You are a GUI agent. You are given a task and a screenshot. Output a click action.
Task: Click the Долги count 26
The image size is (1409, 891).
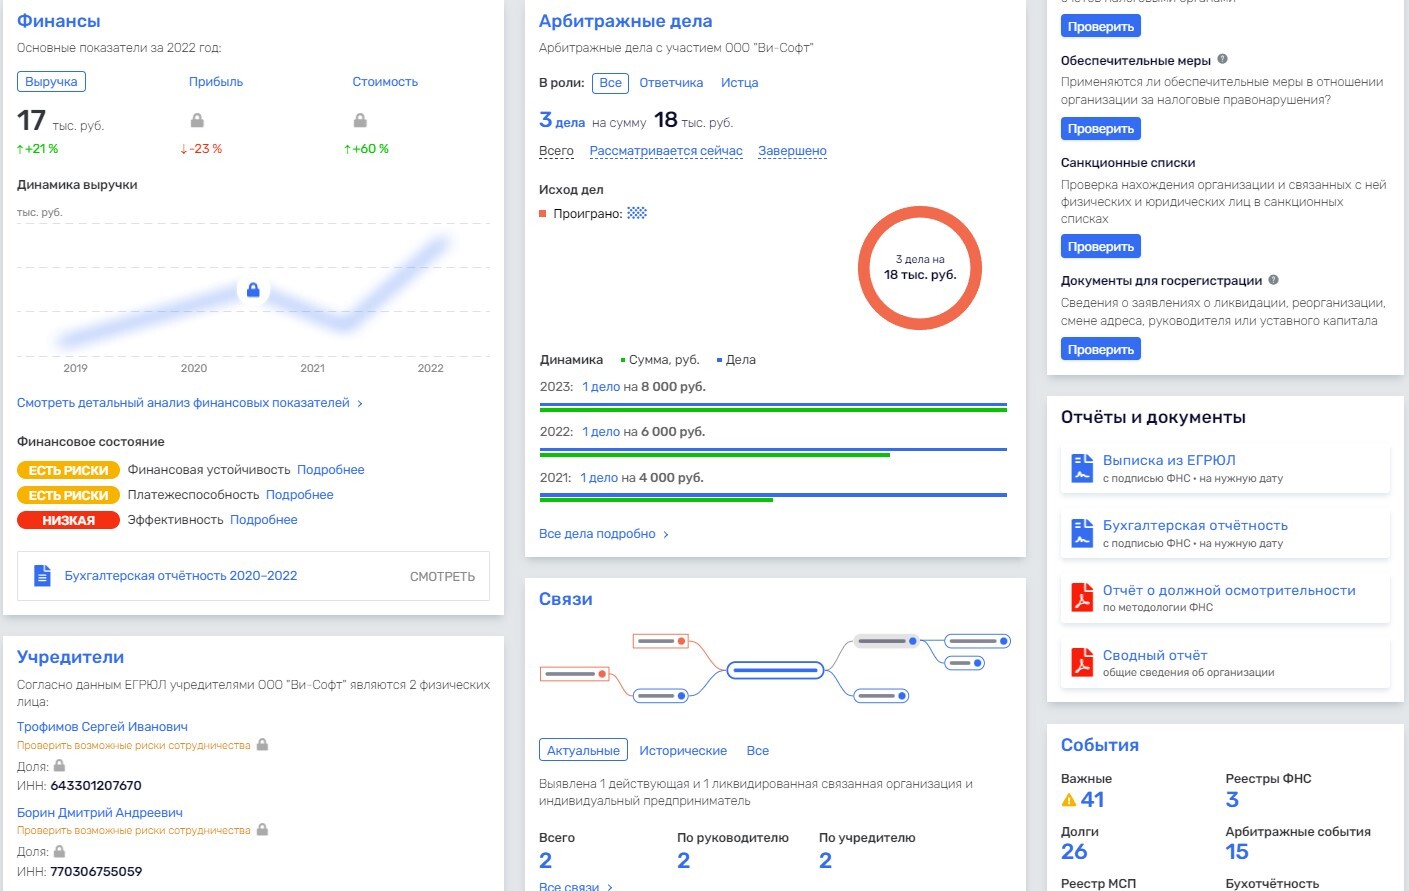click(1074, 852)
